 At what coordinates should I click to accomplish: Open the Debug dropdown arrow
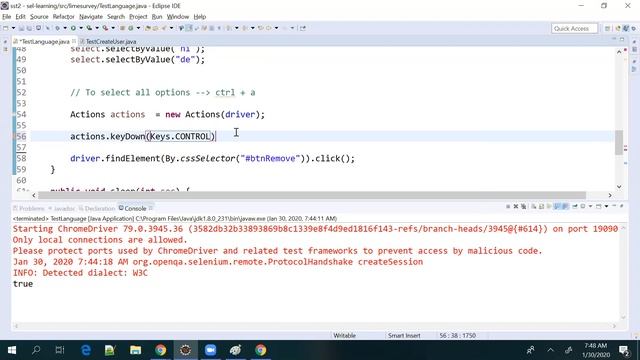pyautogui.click(x=65, y=28)
